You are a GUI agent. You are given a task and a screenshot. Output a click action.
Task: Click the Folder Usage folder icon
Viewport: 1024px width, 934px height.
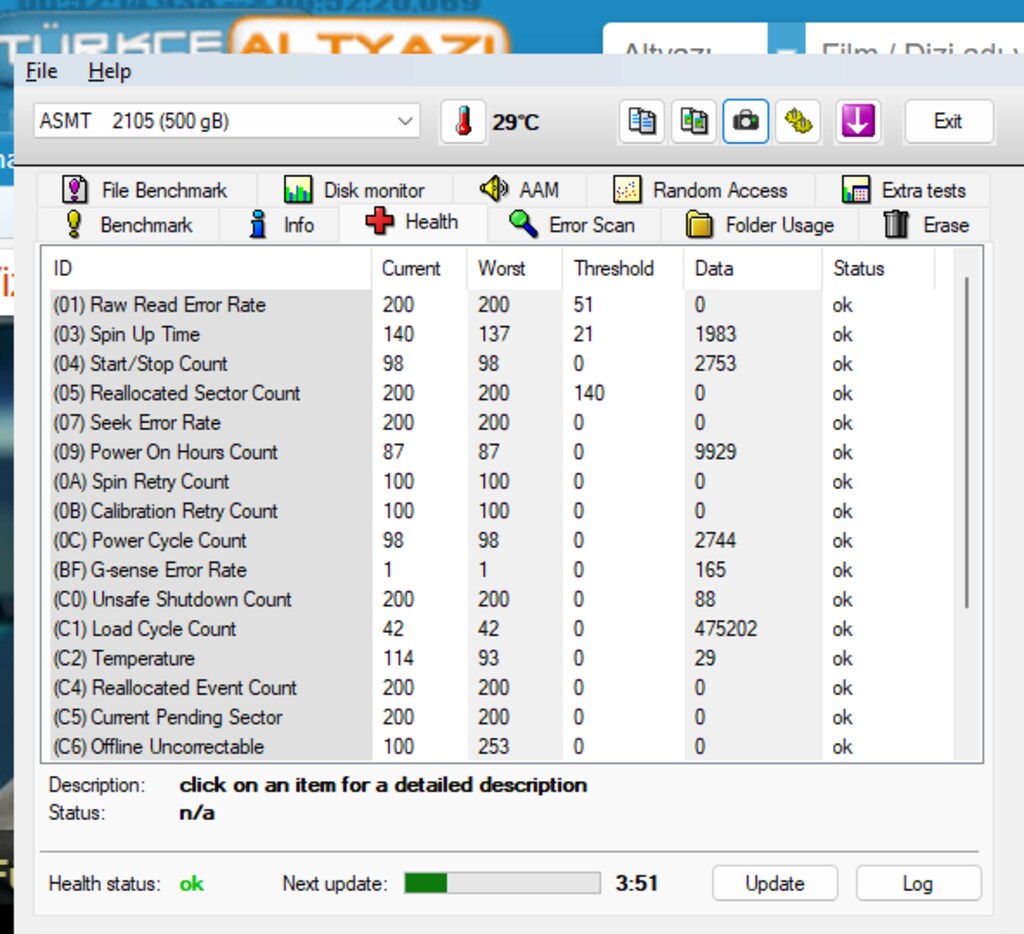699,224
